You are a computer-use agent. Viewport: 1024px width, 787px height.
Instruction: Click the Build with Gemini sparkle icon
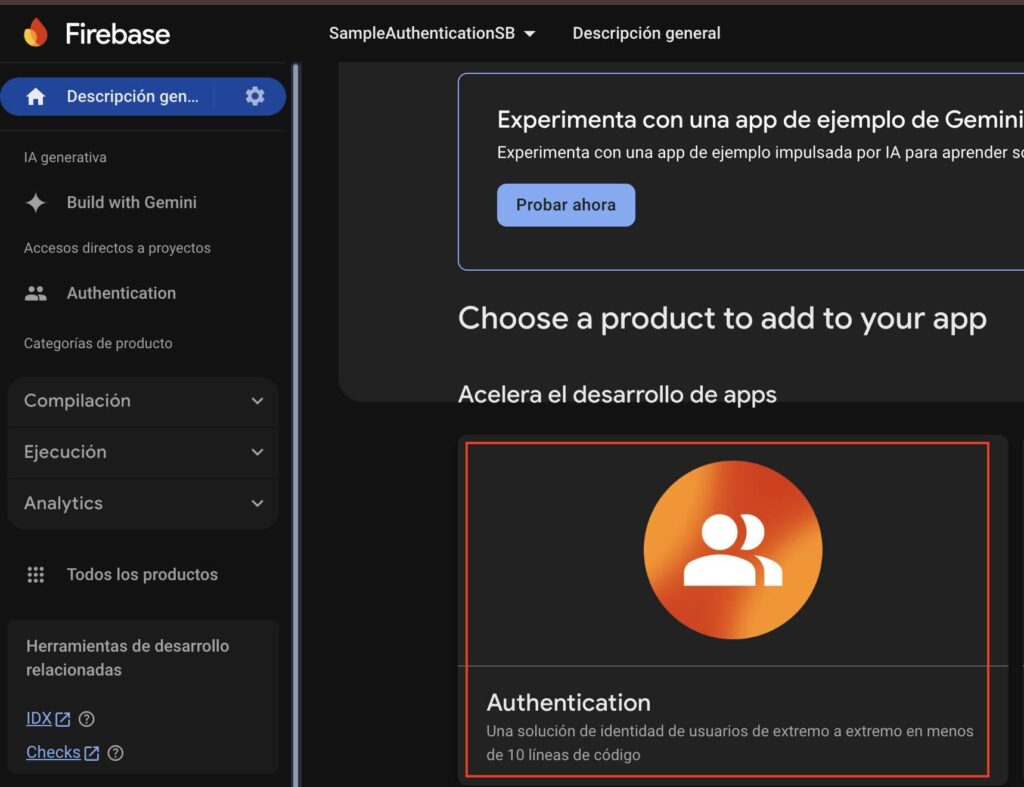point(35,202)
